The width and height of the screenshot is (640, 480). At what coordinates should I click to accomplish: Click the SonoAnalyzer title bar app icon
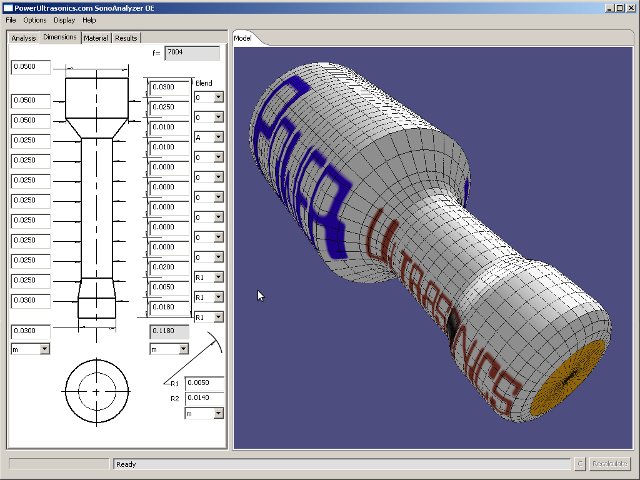pos(8,8)
